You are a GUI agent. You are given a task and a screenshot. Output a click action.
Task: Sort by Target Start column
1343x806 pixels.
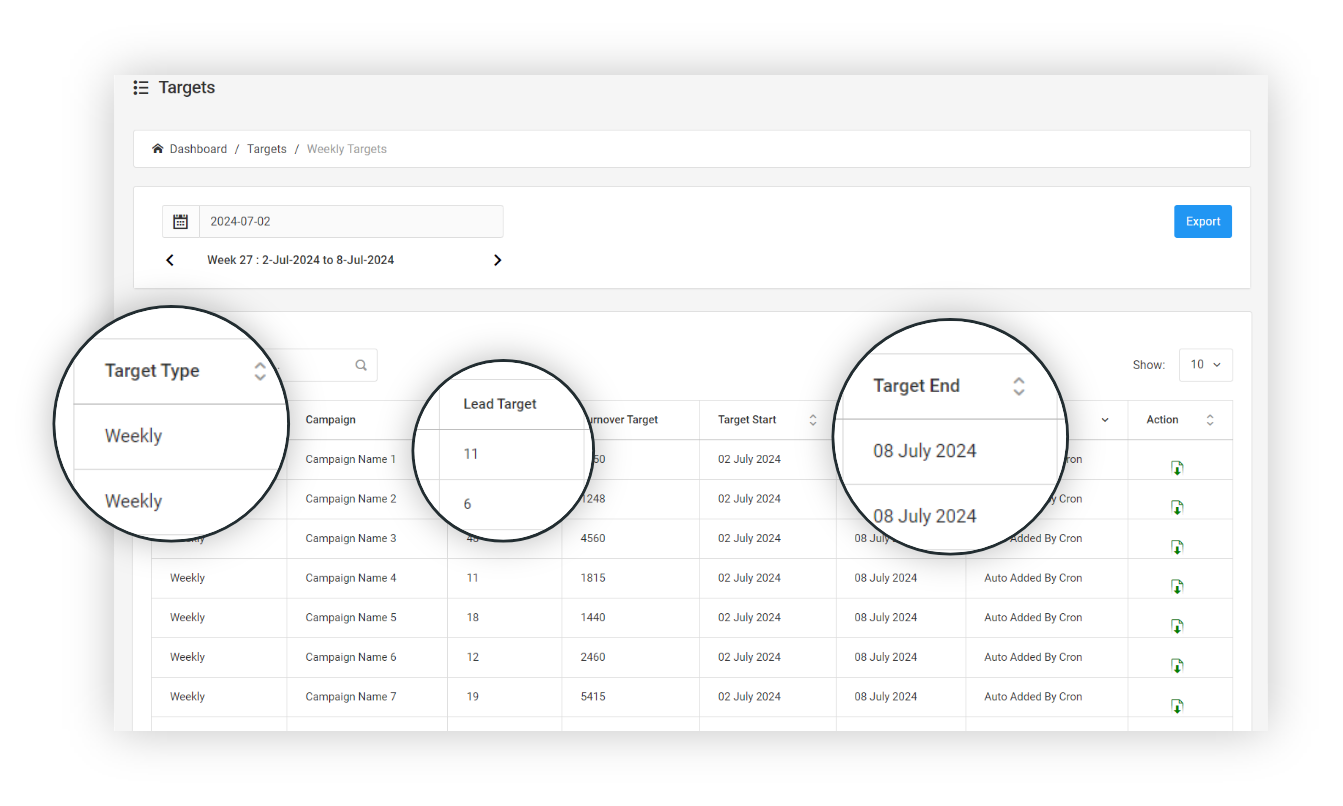[x=812, y=420]
